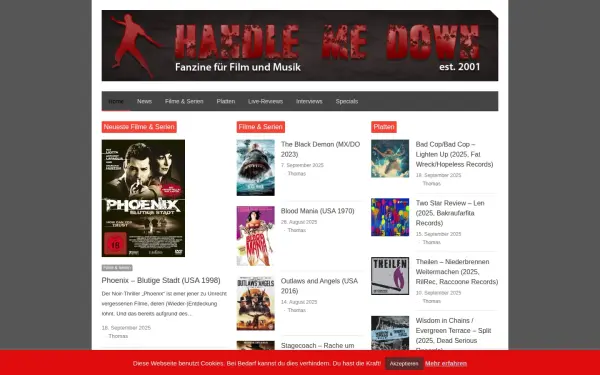Click author Thomas under Theilen review
Image resolution: width=600 pixels, height=375 pixels.
[x=432, y=301]
